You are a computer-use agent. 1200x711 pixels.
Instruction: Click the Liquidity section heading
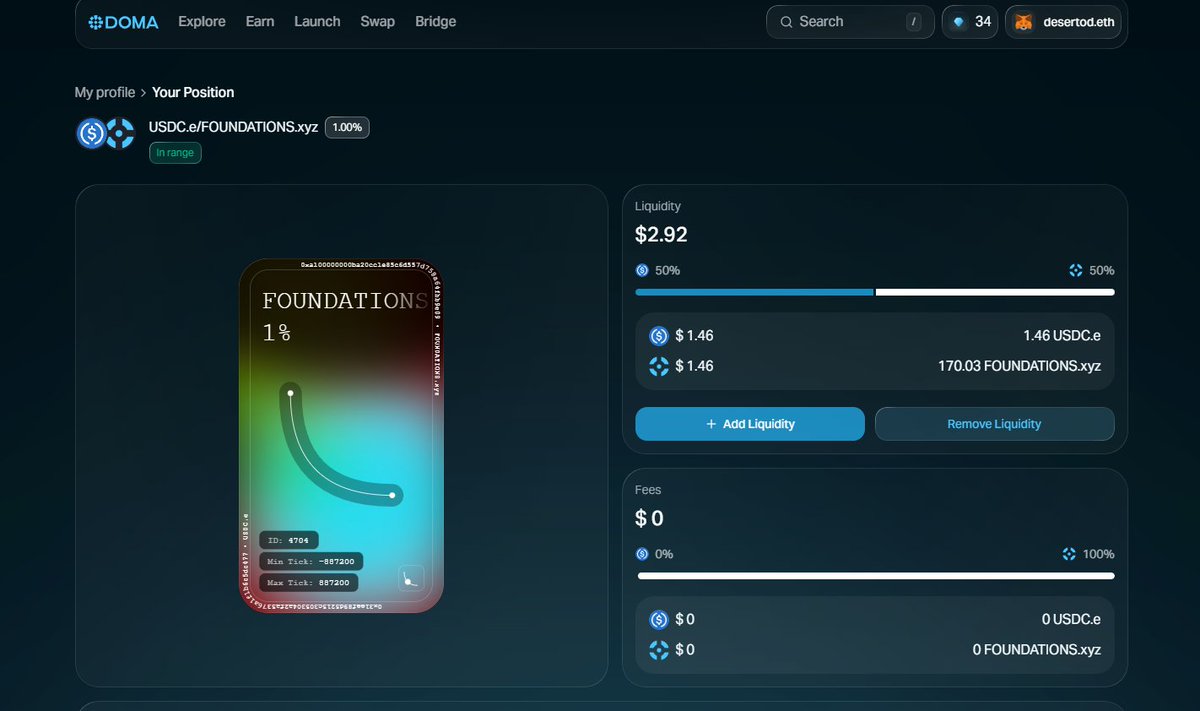(x=658, y=206)
